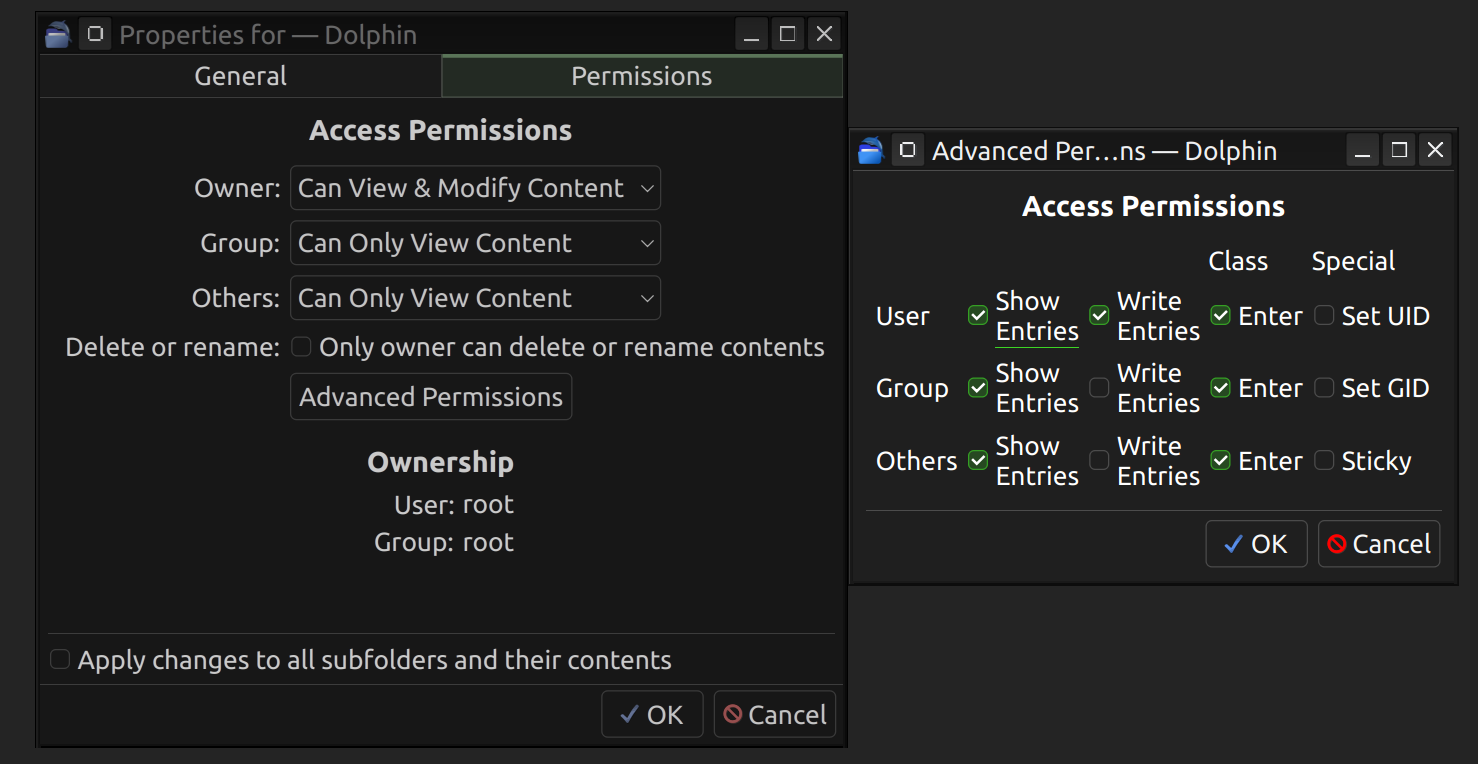Switch to the General tab

(x=240, y=76)
